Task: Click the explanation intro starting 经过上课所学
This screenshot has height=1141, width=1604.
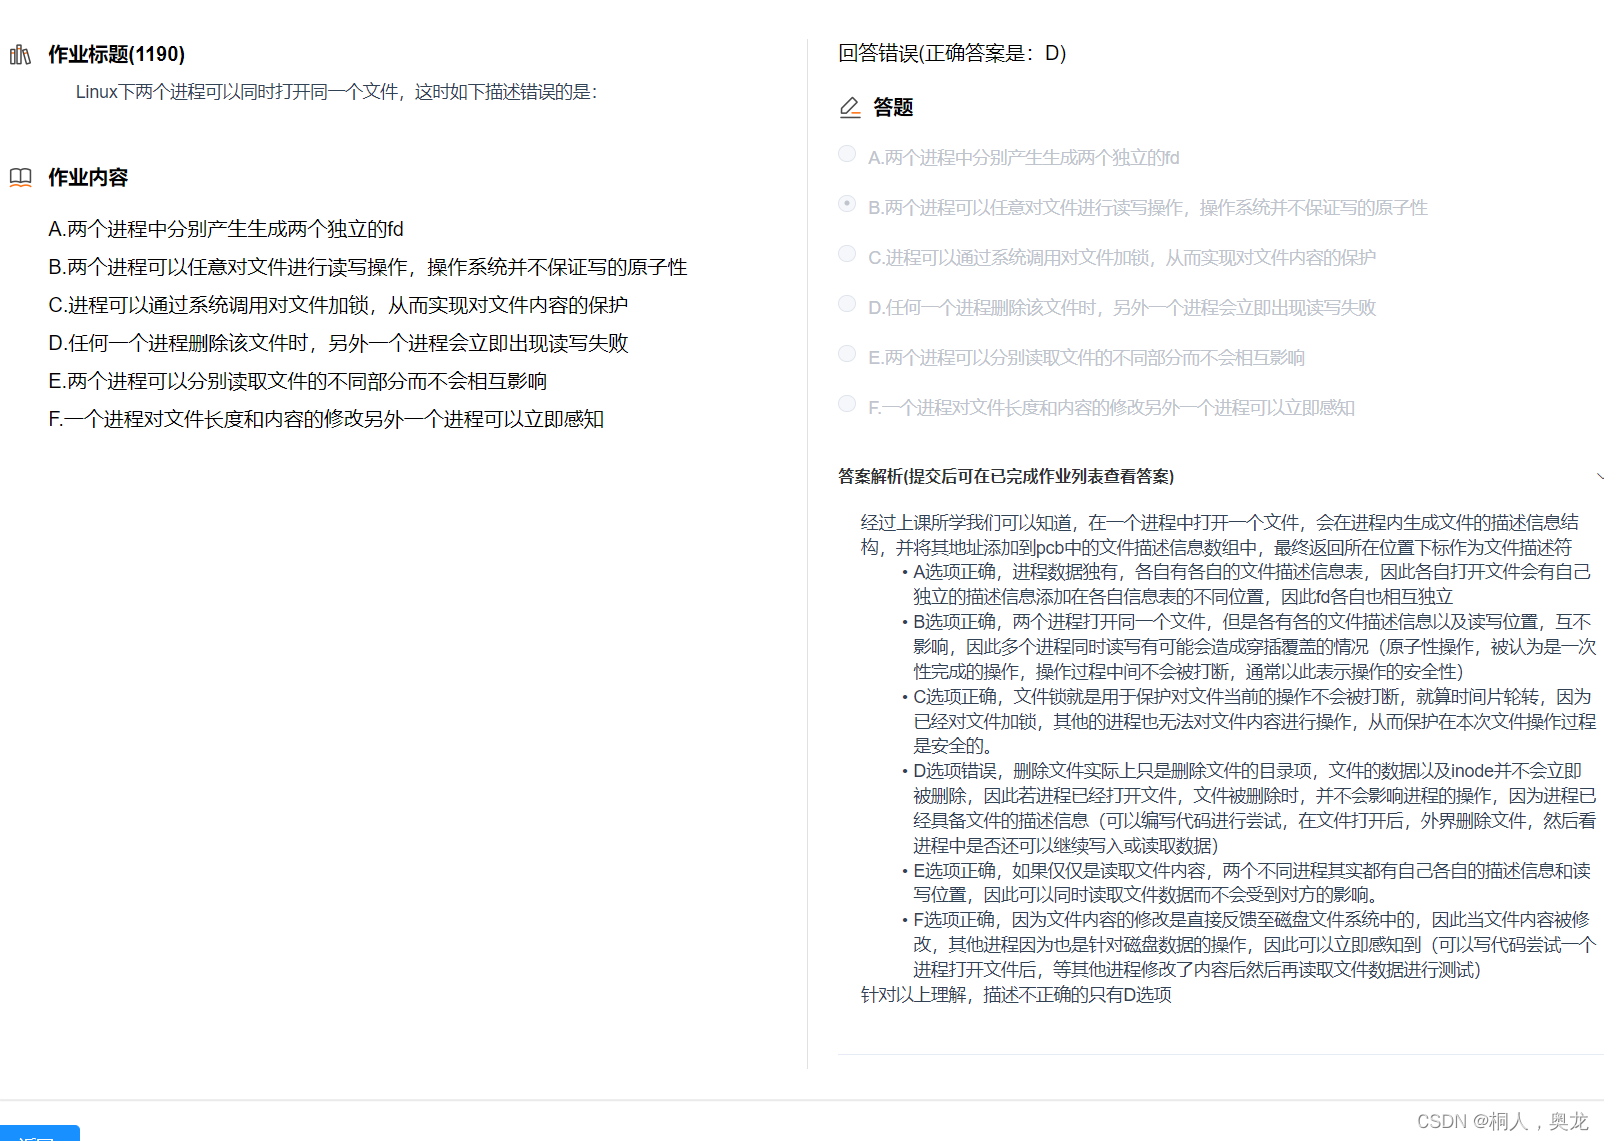Action: [x=1220, y=535]
